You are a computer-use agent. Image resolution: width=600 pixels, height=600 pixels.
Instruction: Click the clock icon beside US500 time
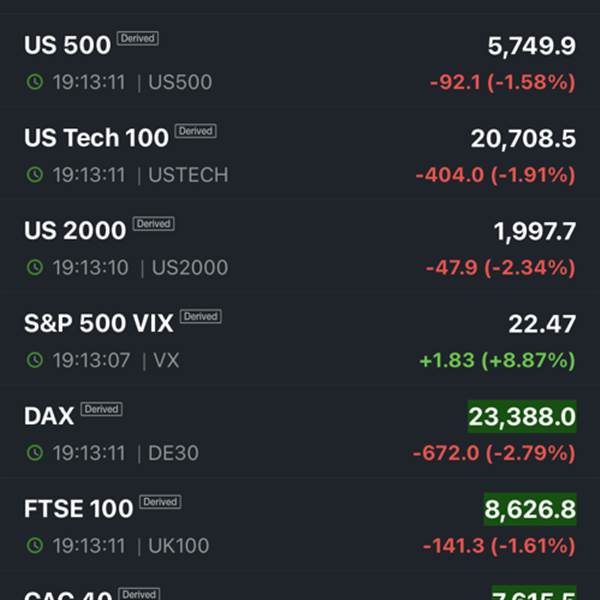(35, 82)
